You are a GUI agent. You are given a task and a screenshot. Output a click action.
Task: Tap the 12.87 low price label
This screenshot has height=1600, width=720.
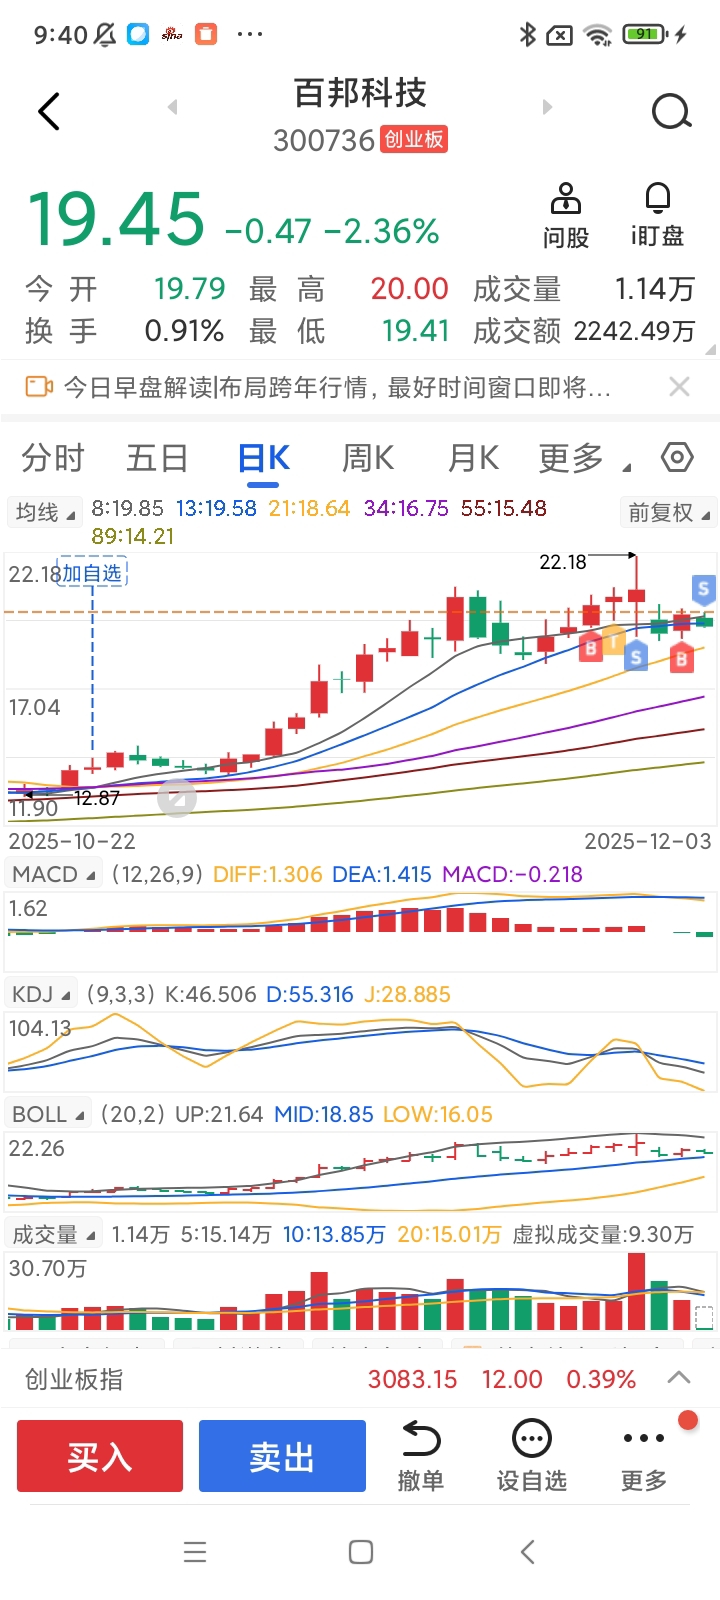click(97, 798)
